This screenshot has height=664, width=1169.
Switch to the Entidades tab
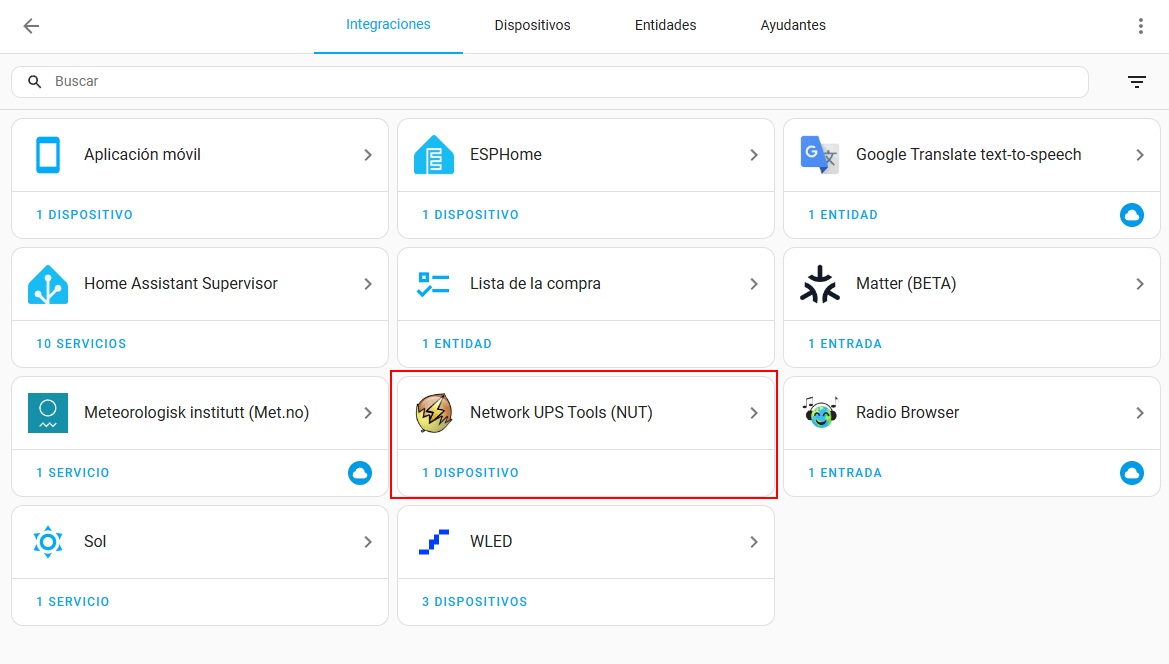pyautogui.click(x=666, y=25)
